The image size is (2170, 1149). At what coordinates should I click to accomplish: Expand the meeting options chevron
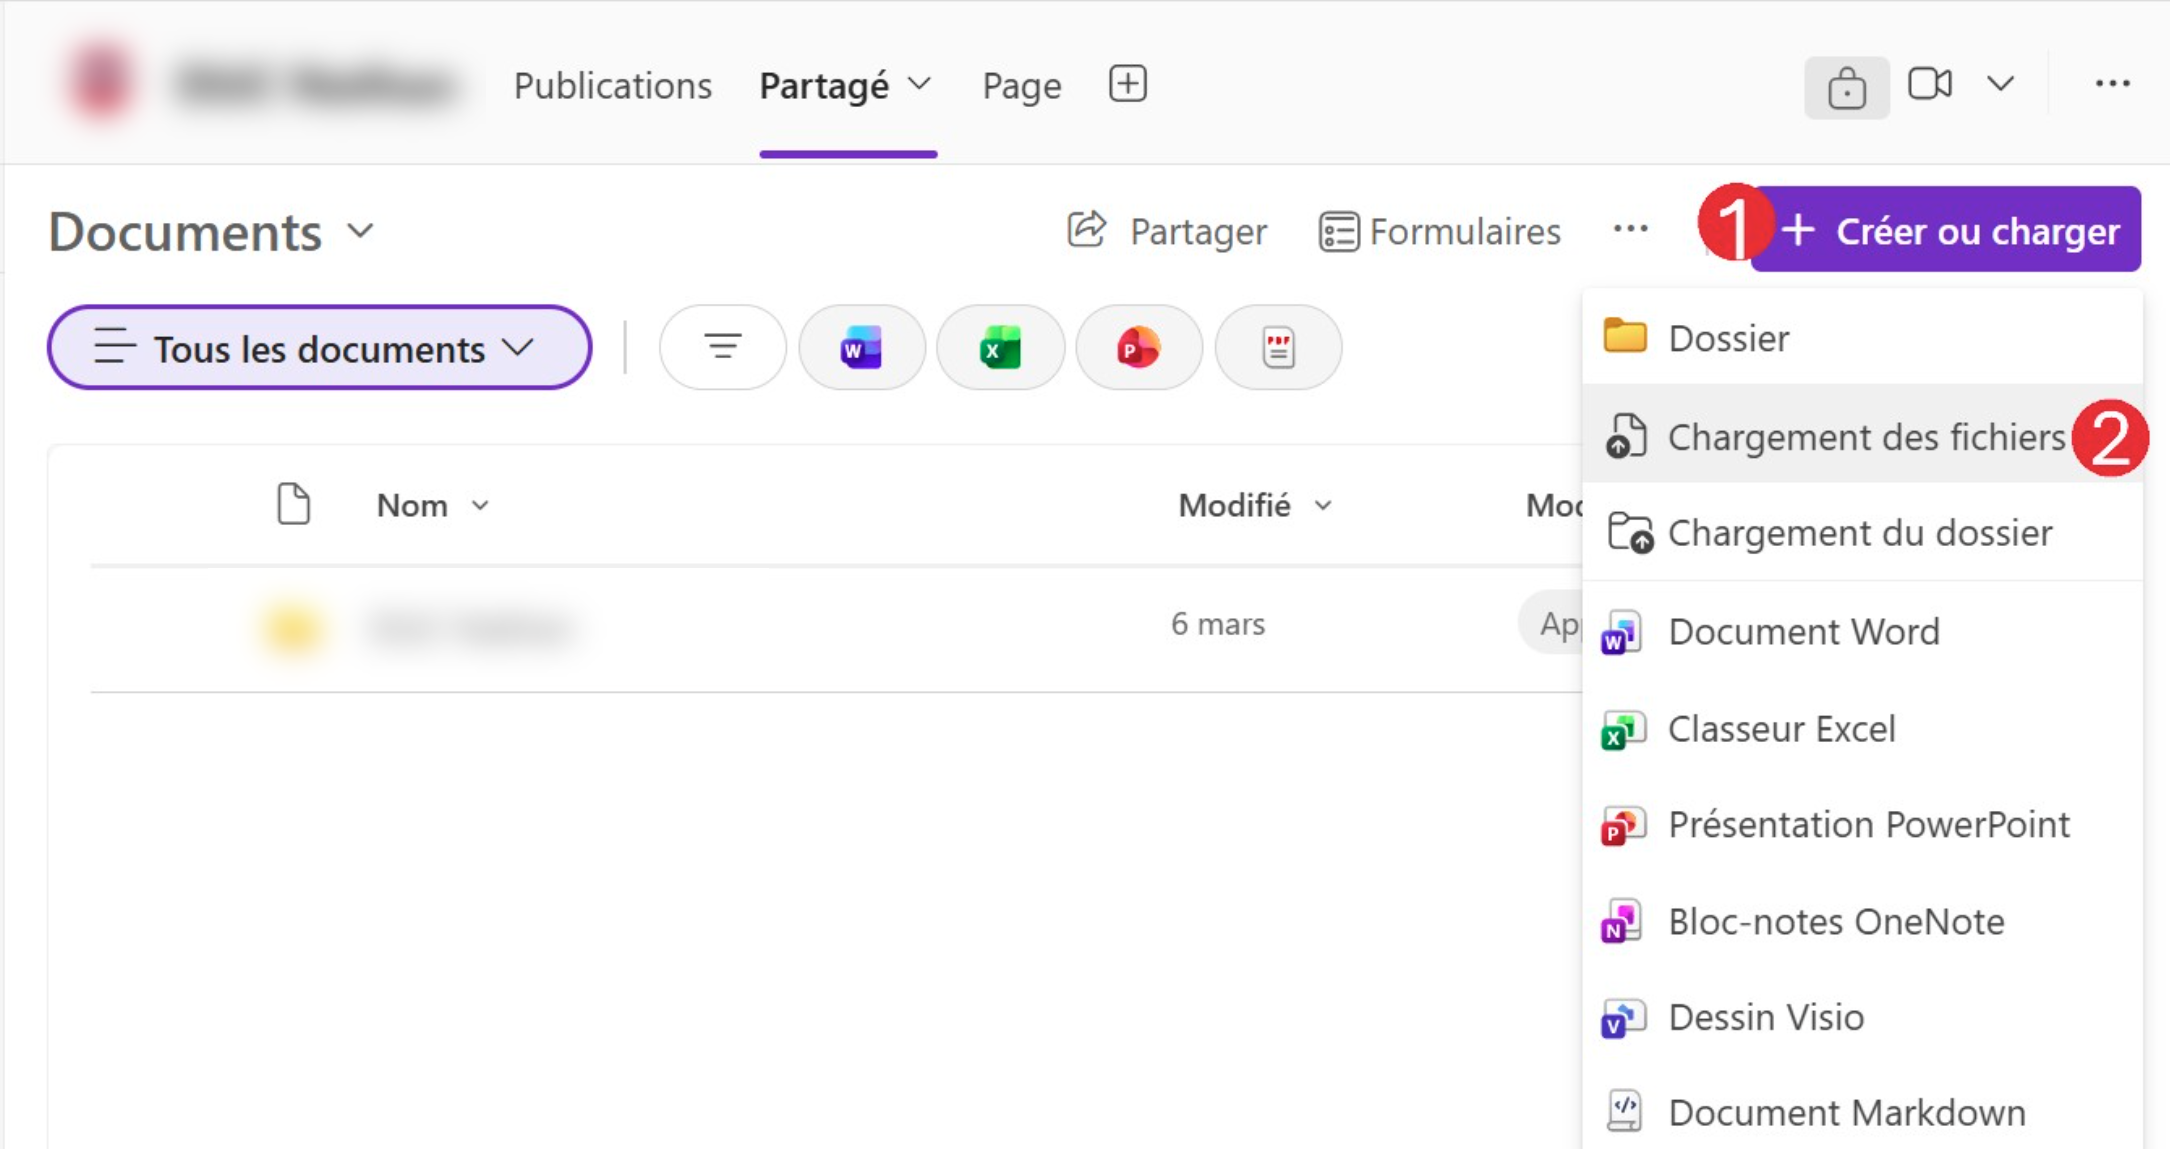point(2000,84)
